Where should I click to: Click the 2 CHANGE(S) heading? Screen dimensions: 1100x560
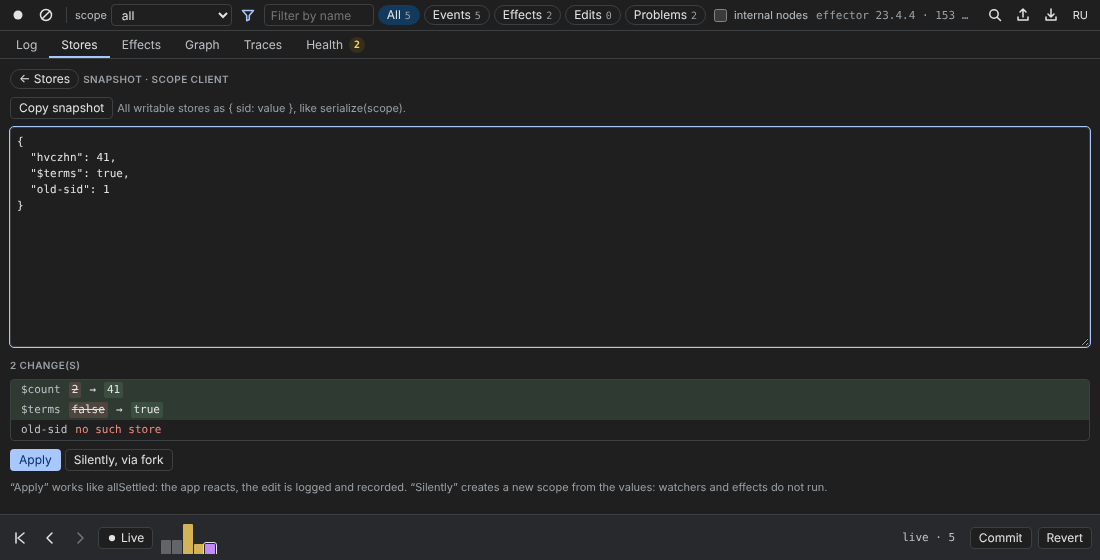click(x=45, y=366)
